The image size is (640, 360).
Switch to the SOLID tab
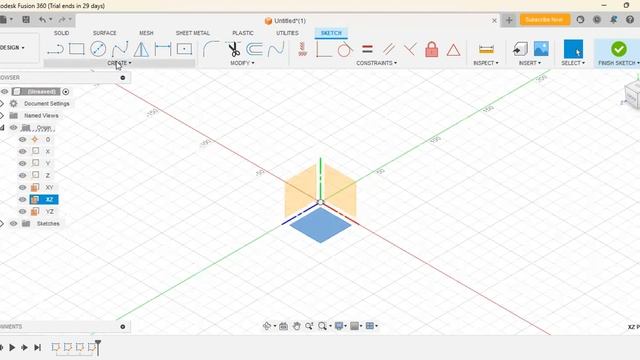point(61,33)
